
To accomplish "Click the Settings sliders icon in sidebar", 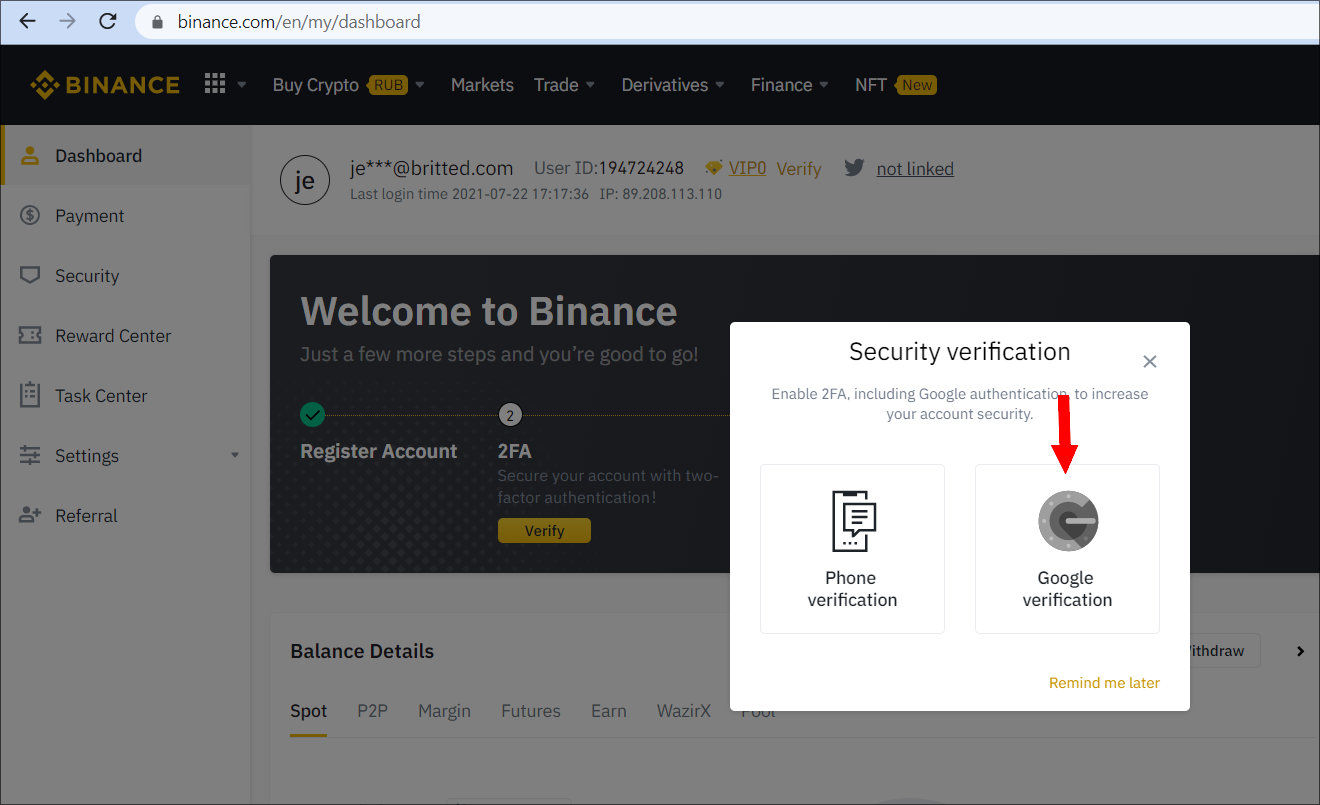I will (30, 456).
